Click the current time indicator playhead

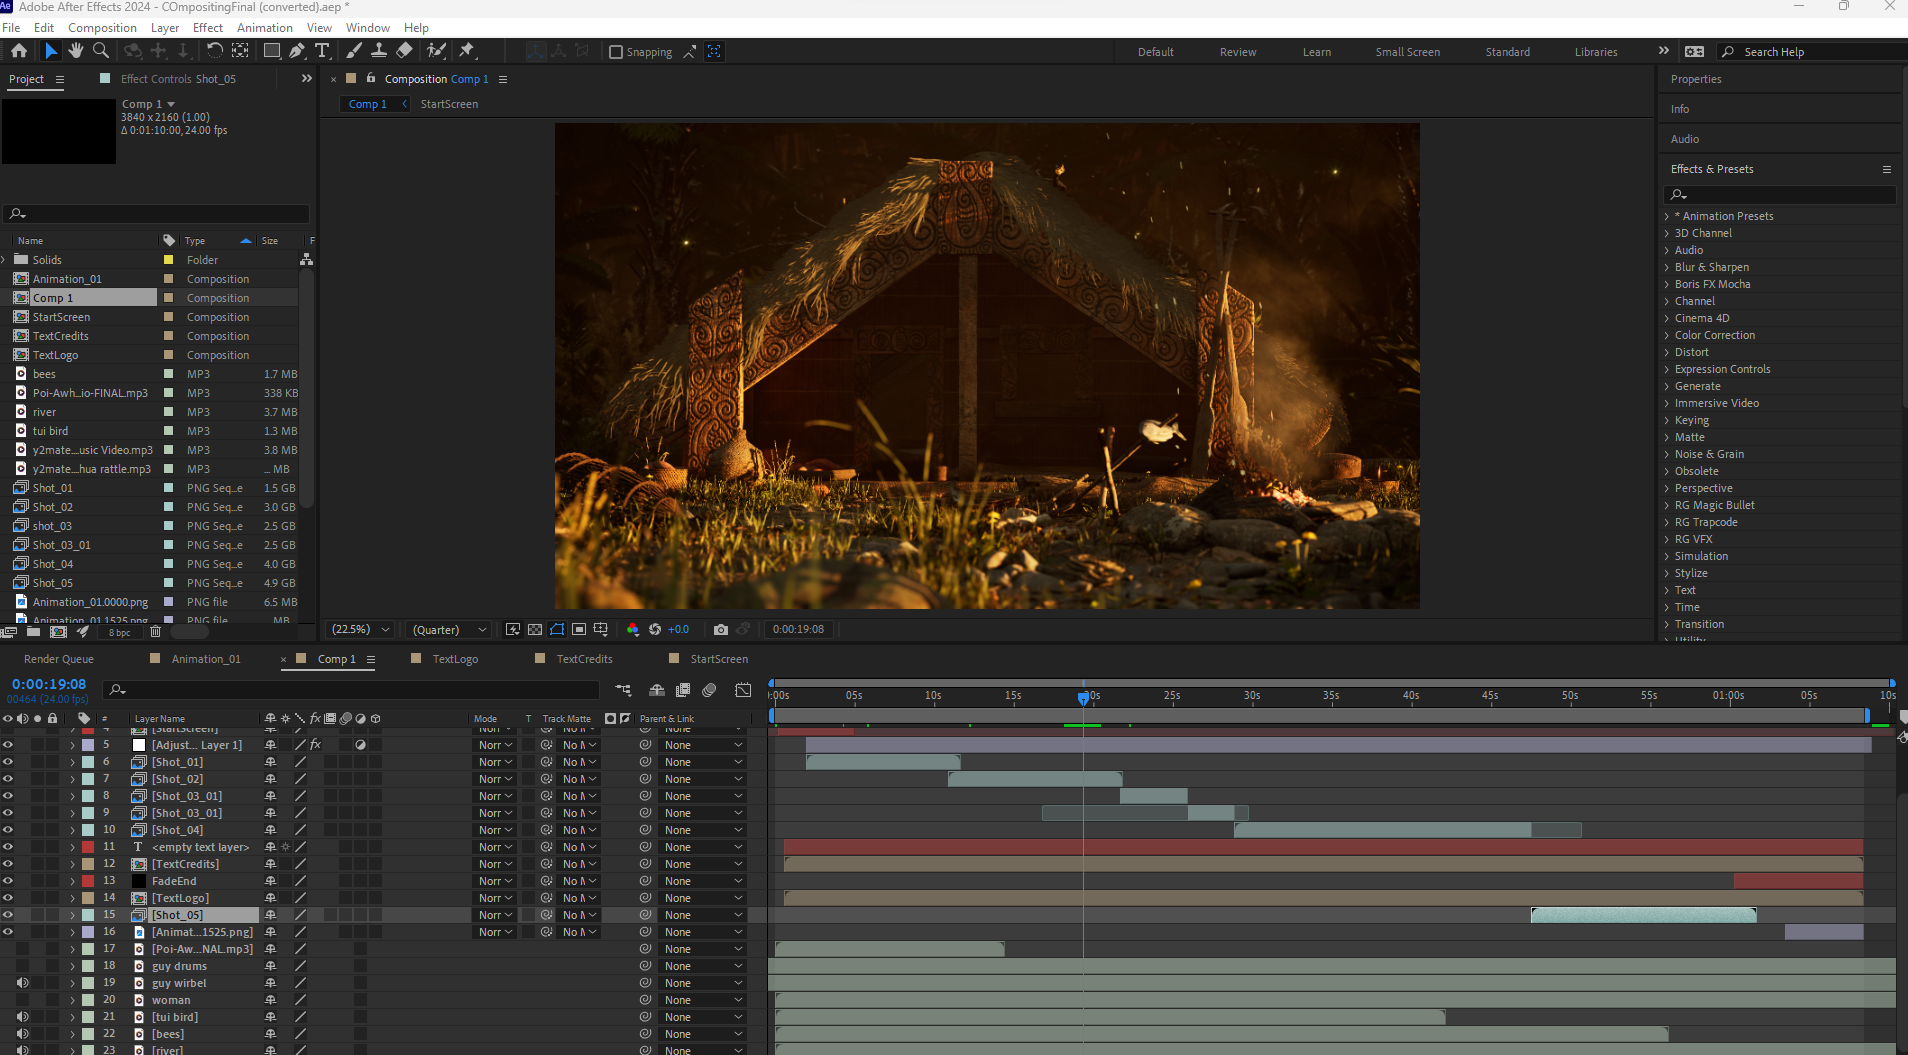[x=1083, y=697]
